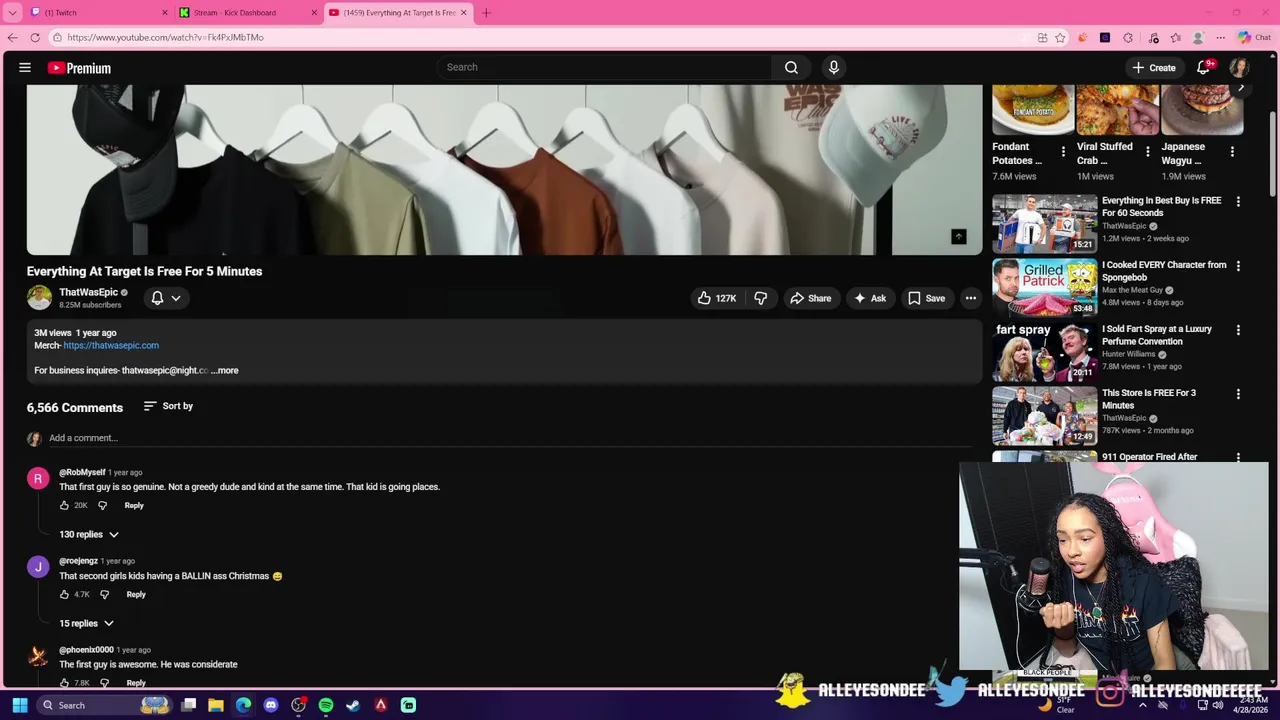
Task: Dislike the video
Action: (x=761, y=298)
